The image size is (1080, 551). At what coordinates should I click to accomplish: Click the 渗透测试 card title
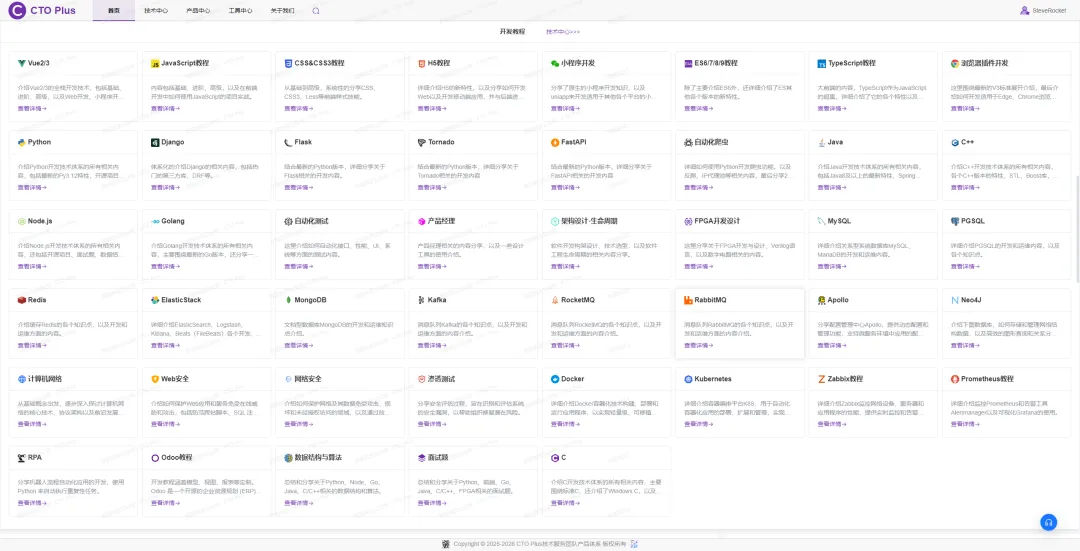pos(441,380)
